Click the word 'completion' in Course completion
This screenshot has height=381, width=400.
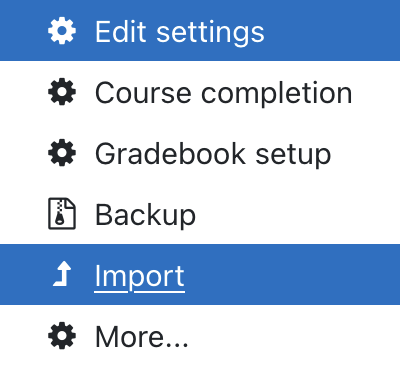277,94
